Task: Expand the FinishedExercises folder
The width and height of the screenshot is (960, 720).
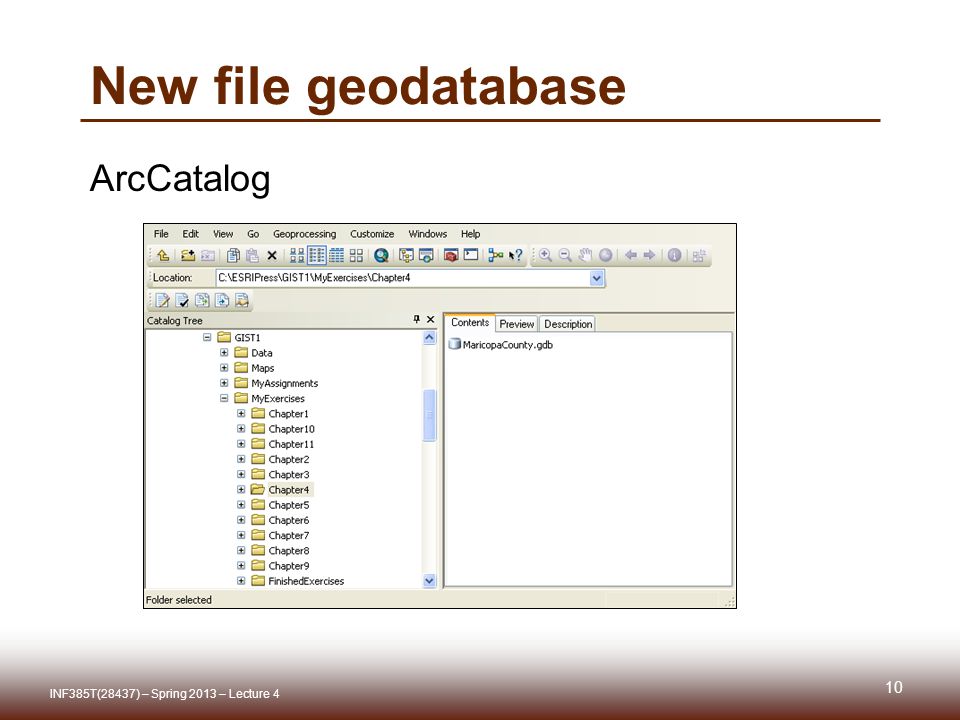Action: (x=241, y=581)
